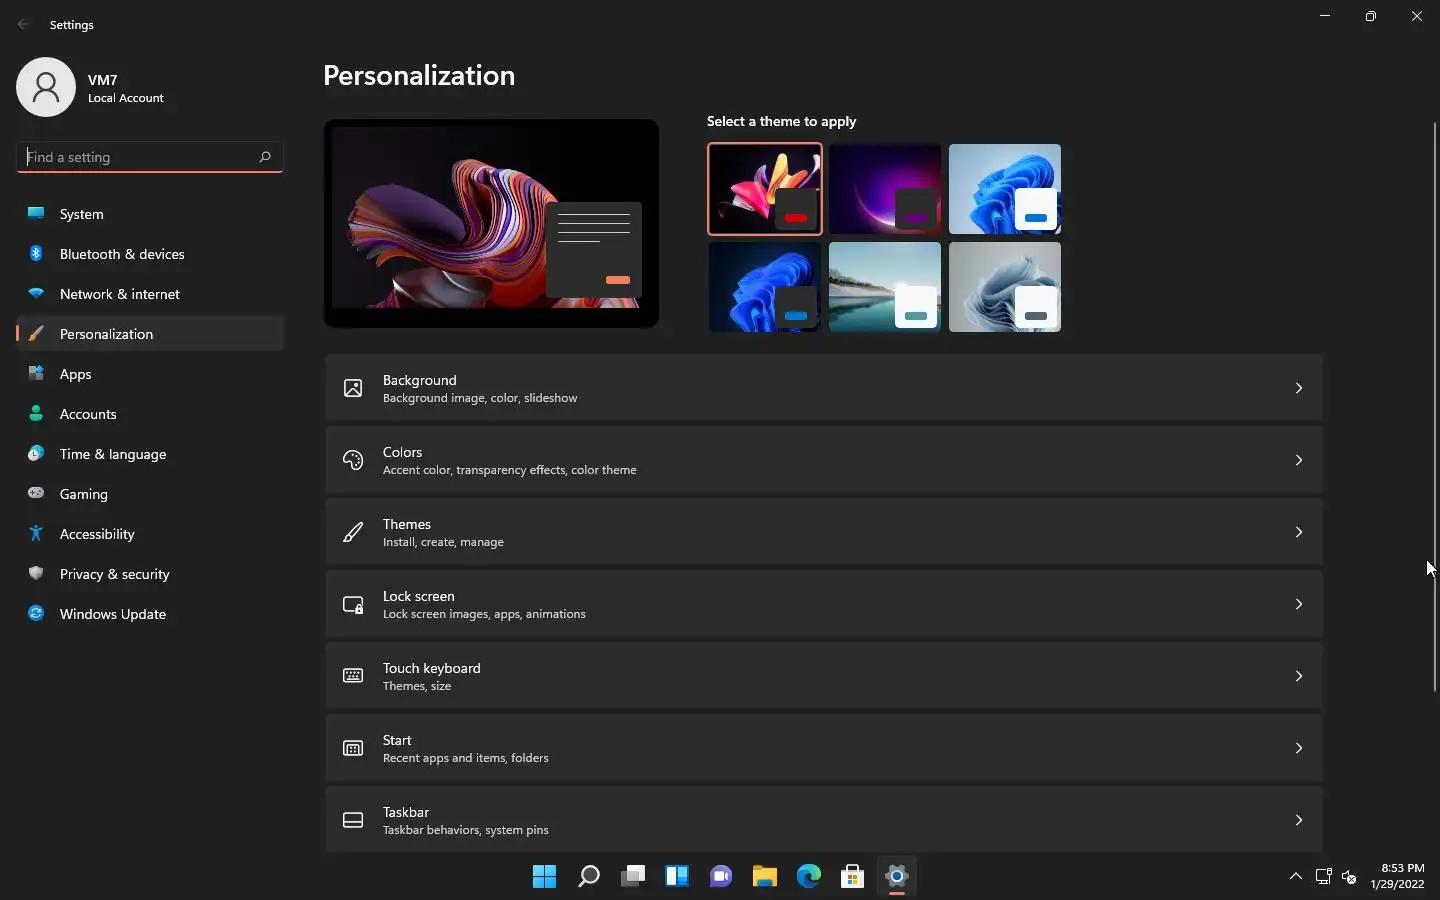
Task: Open Network & internet category
Action: point(150,294)
